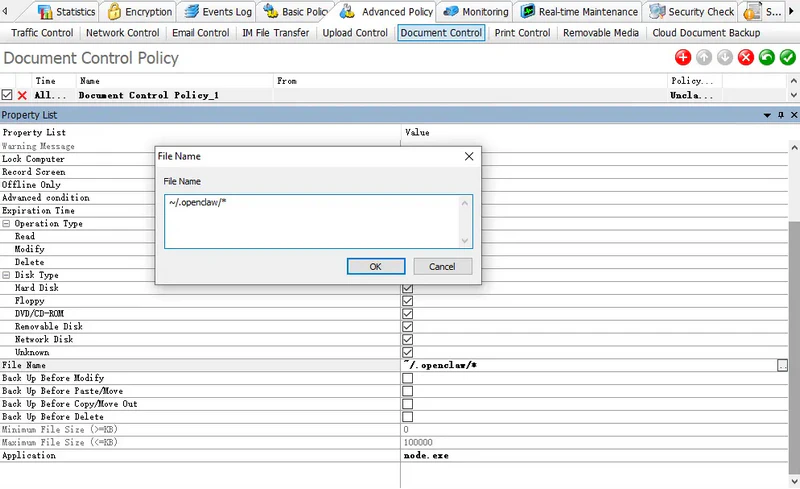This screenshot has height=489, width=800.
Task: Click the move policy down arrow icon
Action: tap(724, 58)
